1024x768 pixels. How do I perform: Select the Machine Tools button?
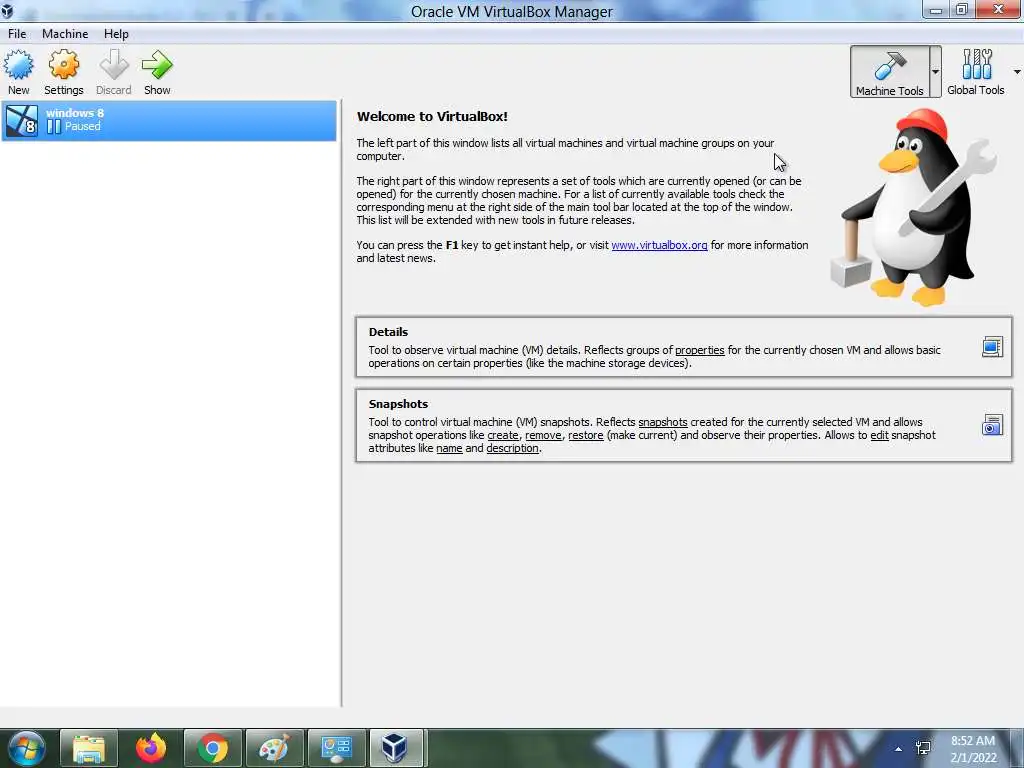pyautogui.click(x=889, y=72)
